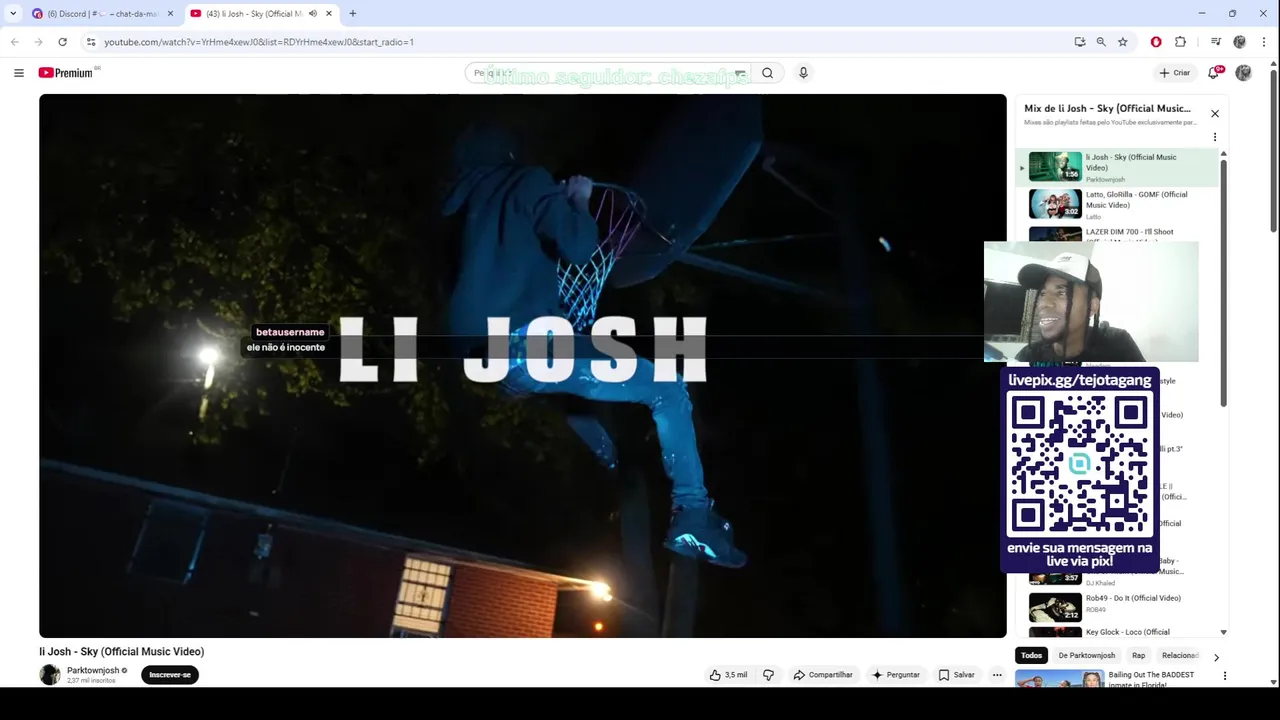Select the De Parktownjosh filter chip
This screenshot has width=1280, height=720.
click(x=1086, y=656)
